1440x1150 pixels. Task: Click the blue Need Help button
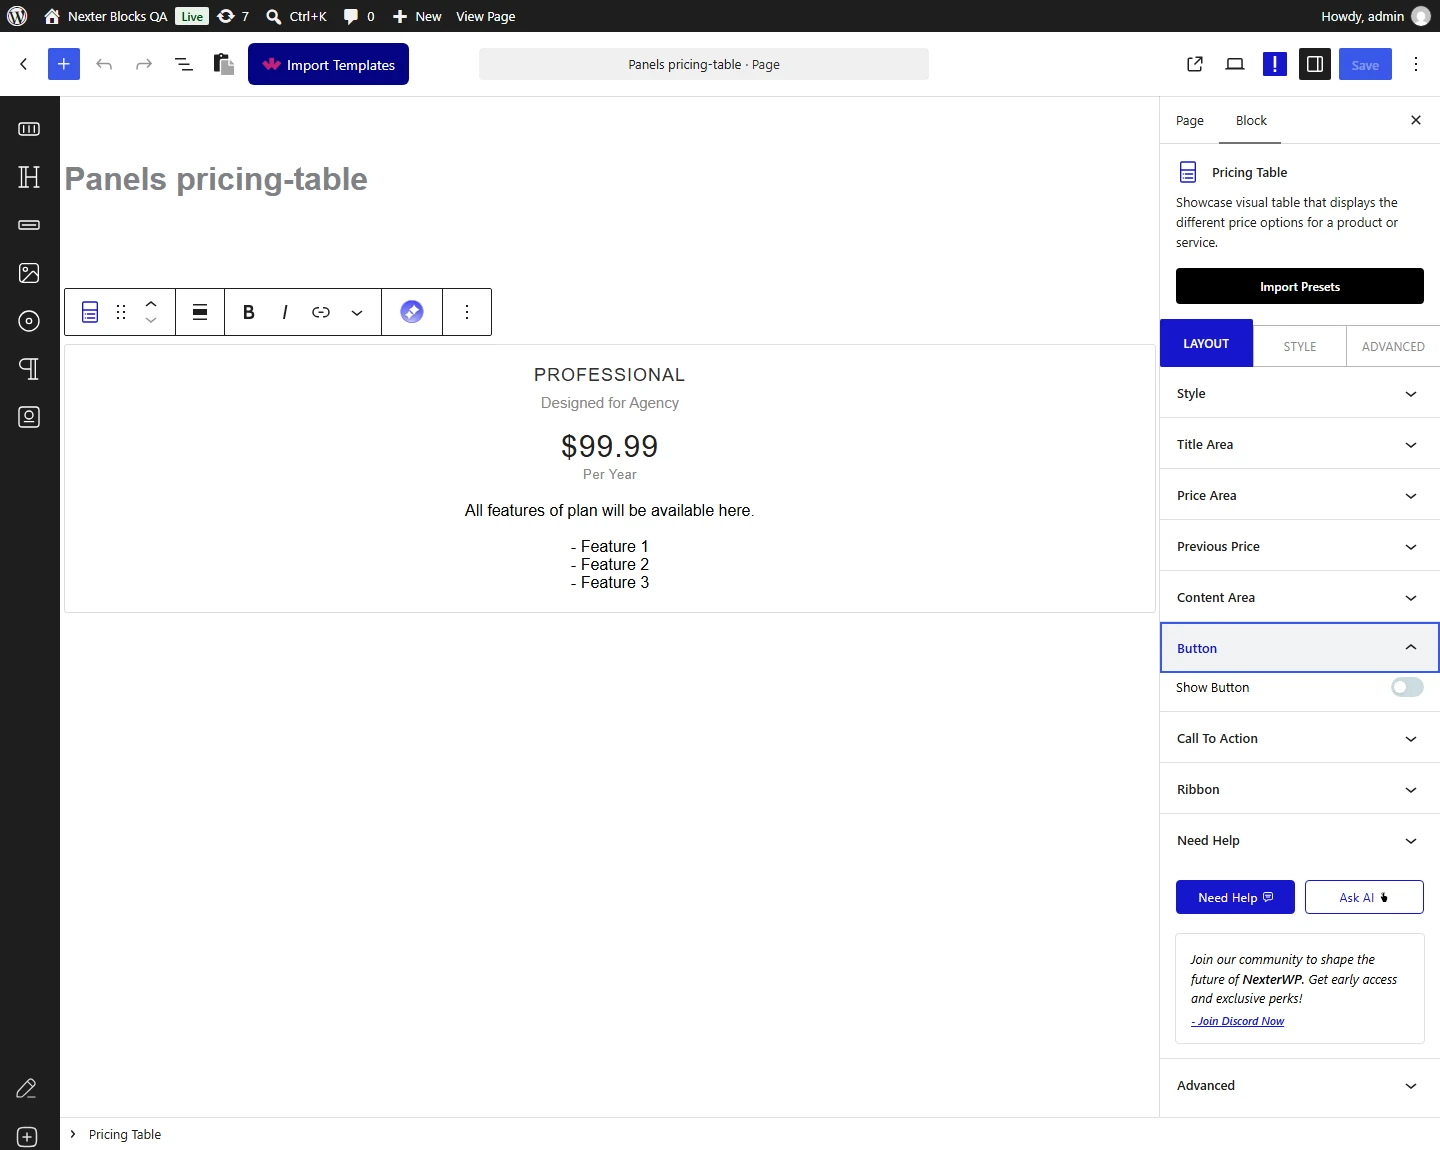coord(1235,897)
